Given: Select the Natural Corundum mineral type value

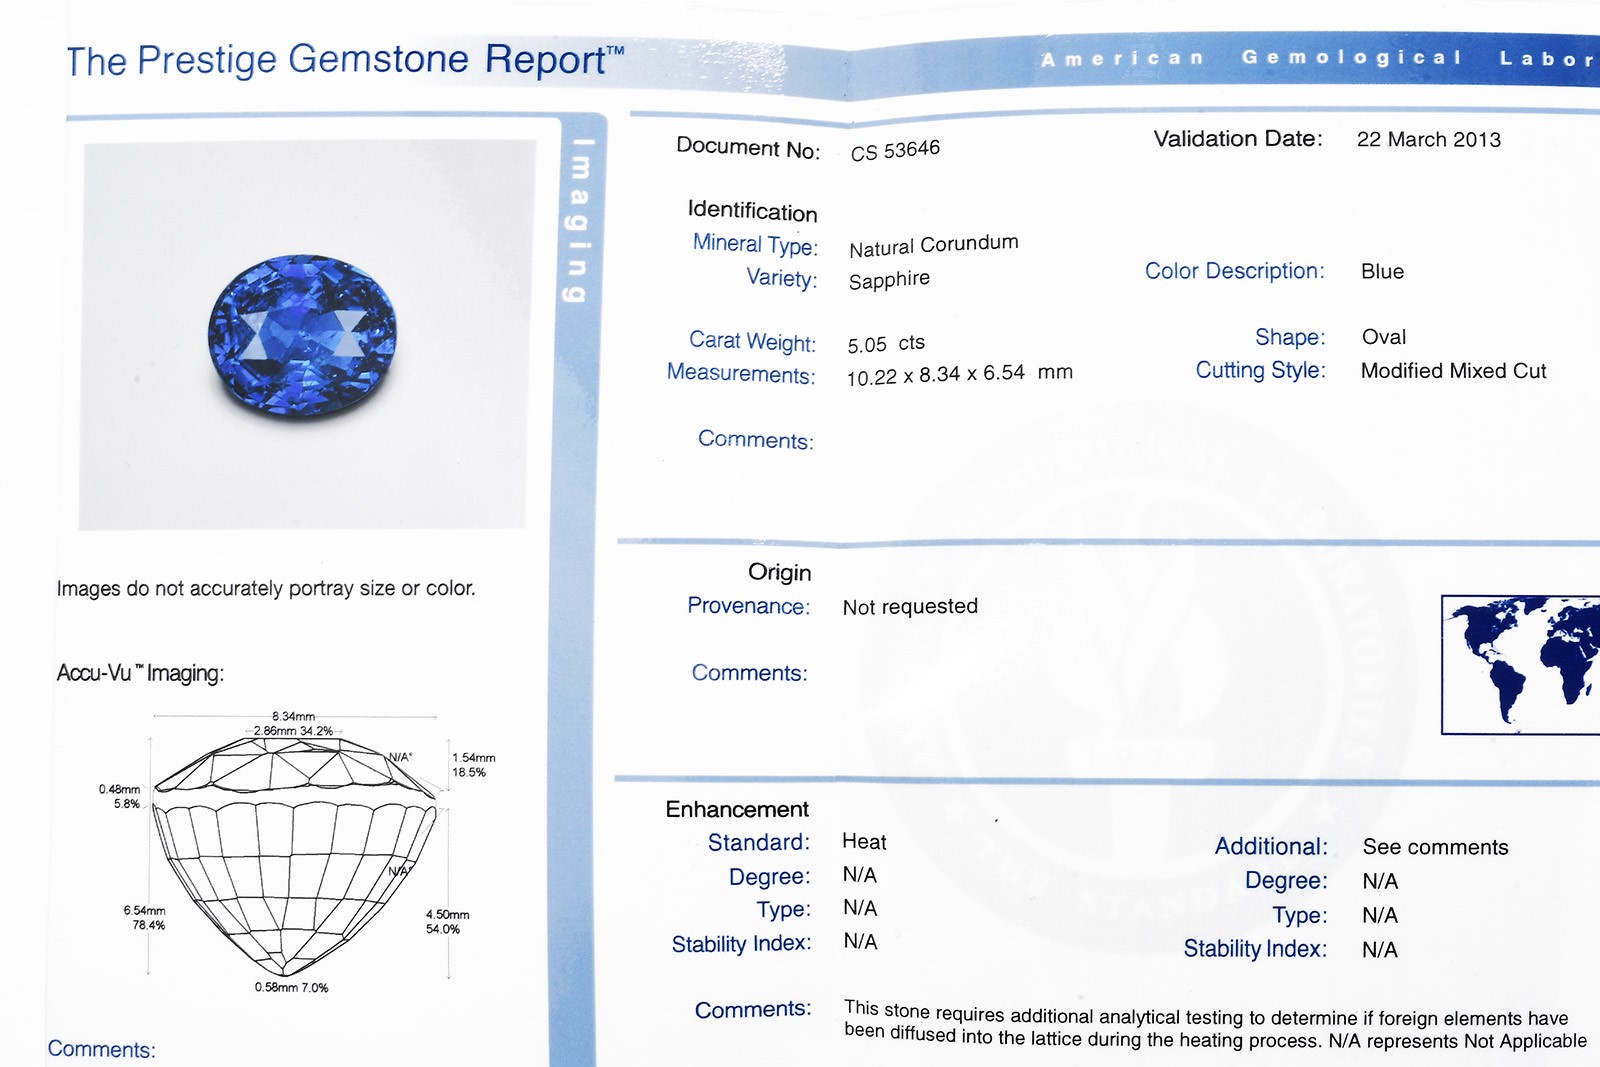Looking at the screenshot, I should point(933,245).
